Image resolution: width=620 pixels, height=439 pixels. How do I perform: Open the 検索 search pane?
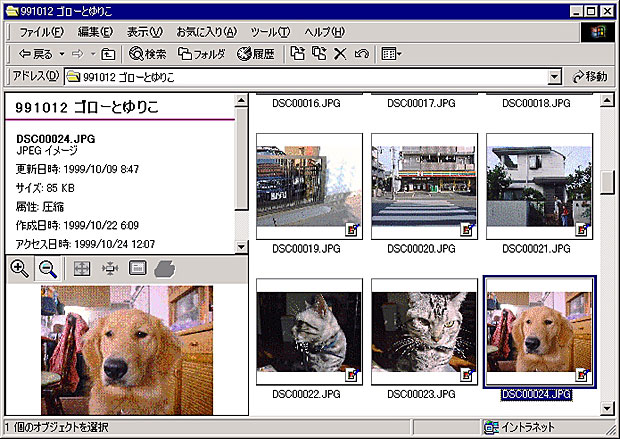[x=148, y=53]
